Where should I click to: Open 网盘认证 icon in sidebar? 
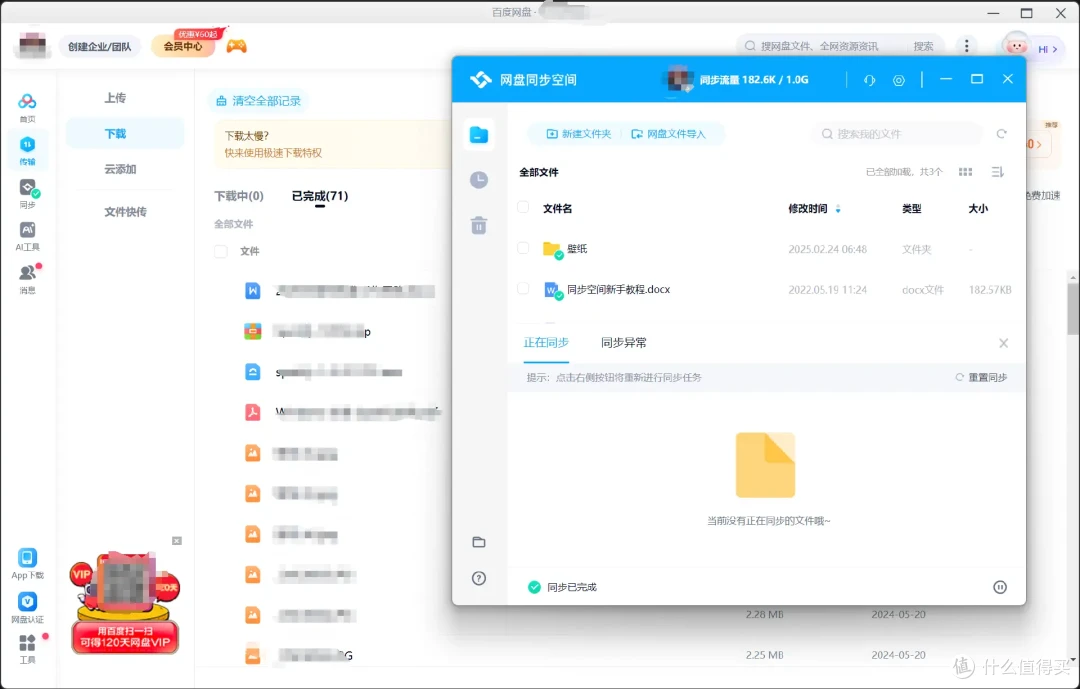click(28, 601)
